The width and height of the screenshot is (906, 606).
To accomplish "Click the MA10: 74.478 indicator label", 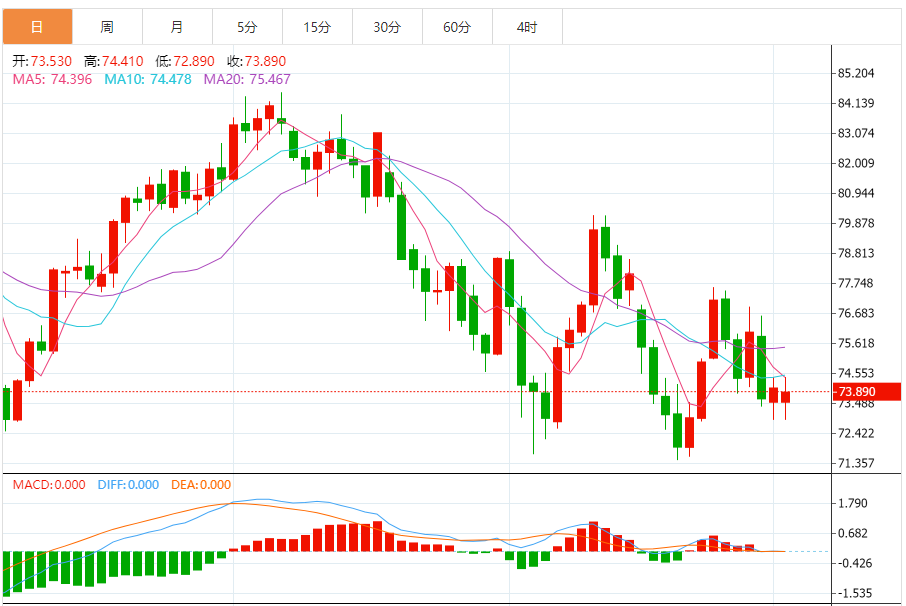I will 148,79.
